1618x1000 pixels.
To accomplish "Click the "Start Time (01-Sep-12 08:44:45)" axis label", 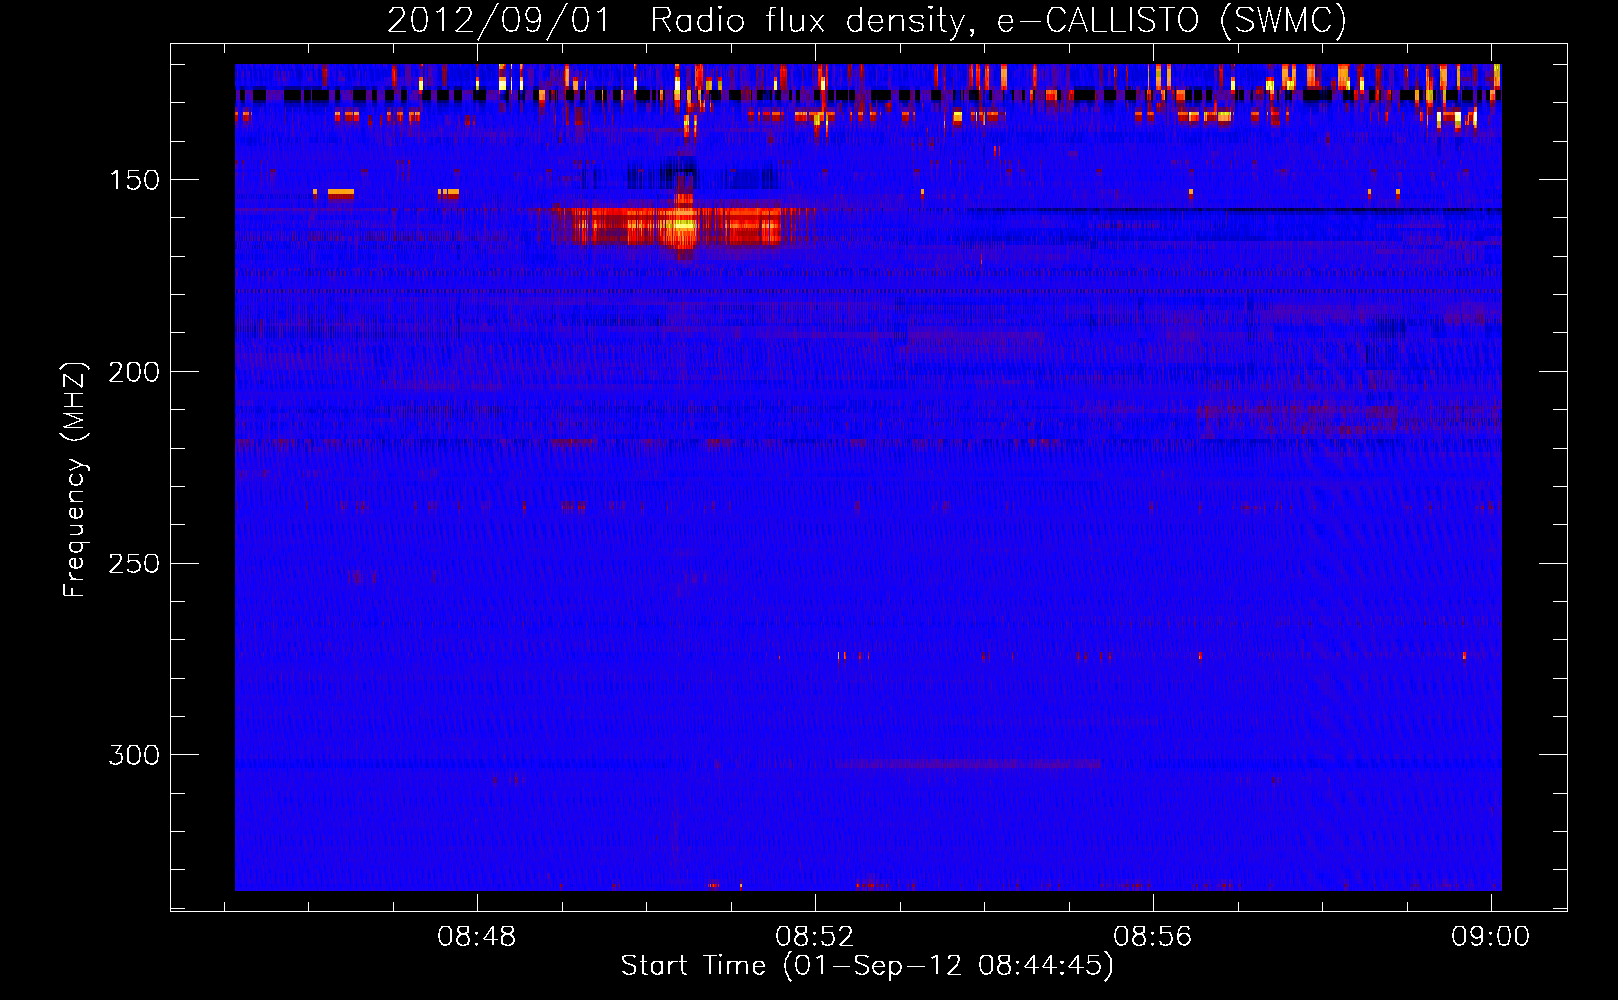I will point(867,966).
